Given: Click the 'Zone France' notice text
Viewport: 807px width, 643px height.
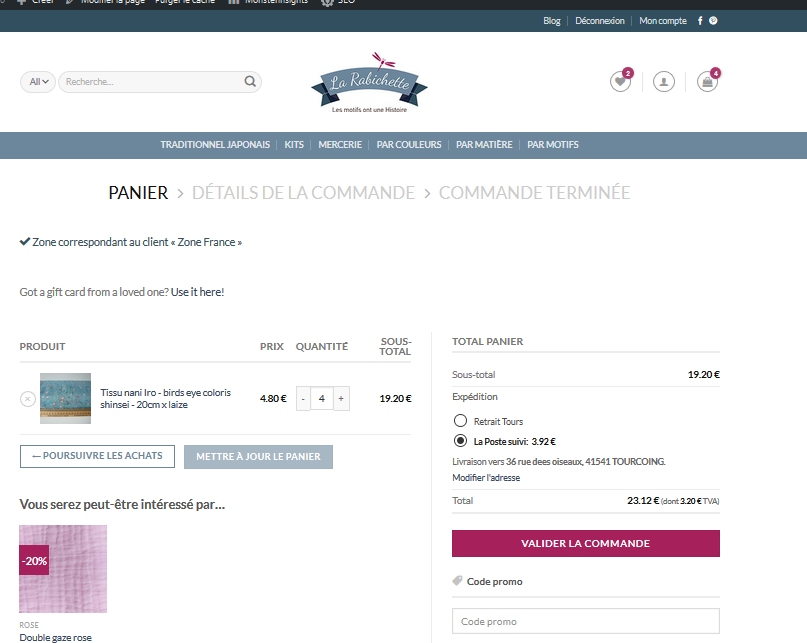Looking at the screenshot, I should [137, 242].
